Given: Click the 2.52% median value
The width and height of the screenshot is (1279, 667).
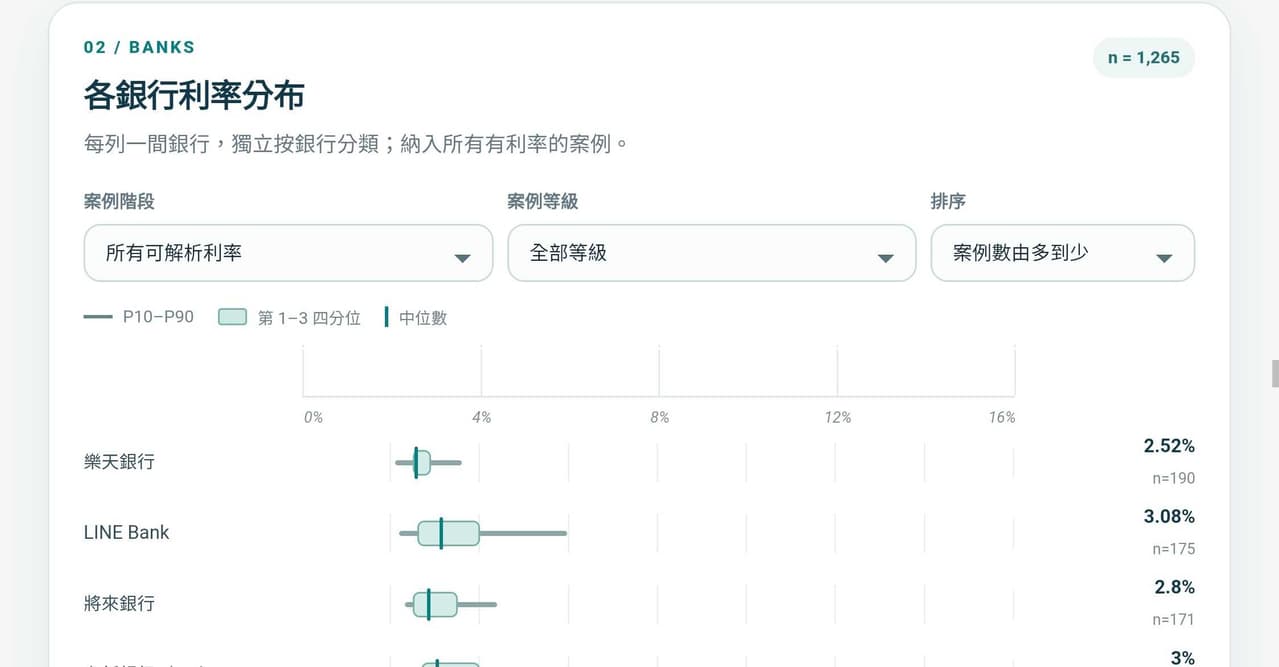Looking at the screenshot, I should click(x=1169, y=446).
